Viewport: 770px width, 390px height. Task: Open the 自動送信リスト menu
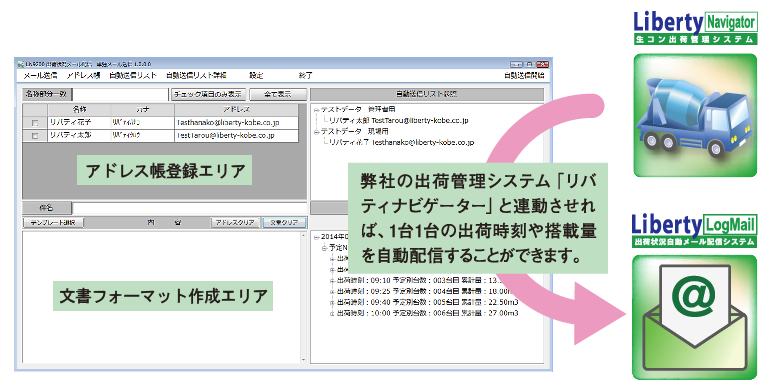(133, 76)
